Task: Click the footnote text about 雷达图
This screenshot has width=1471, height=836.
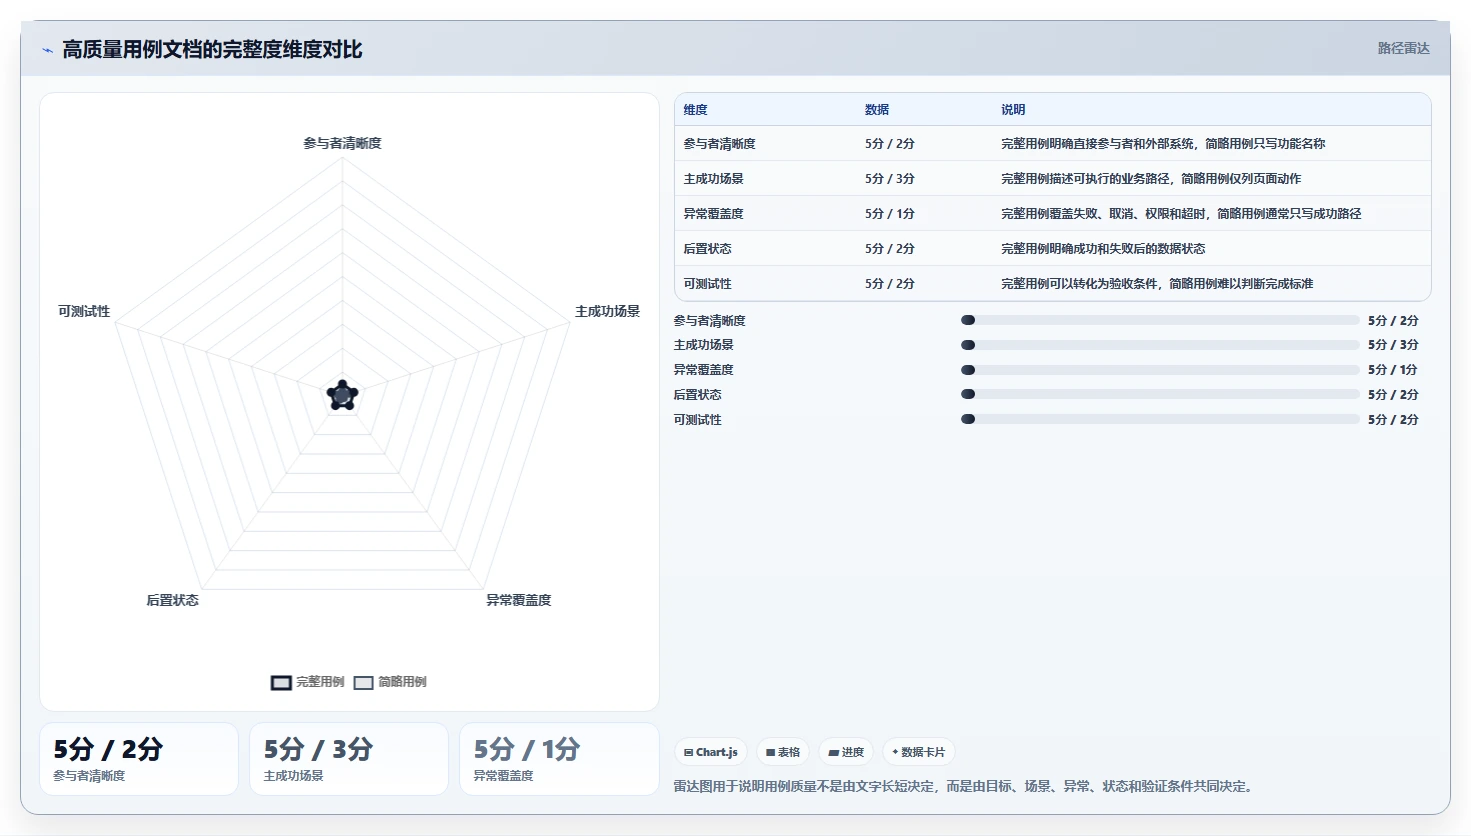Action: pyautogui.click(x=963, y=787)
